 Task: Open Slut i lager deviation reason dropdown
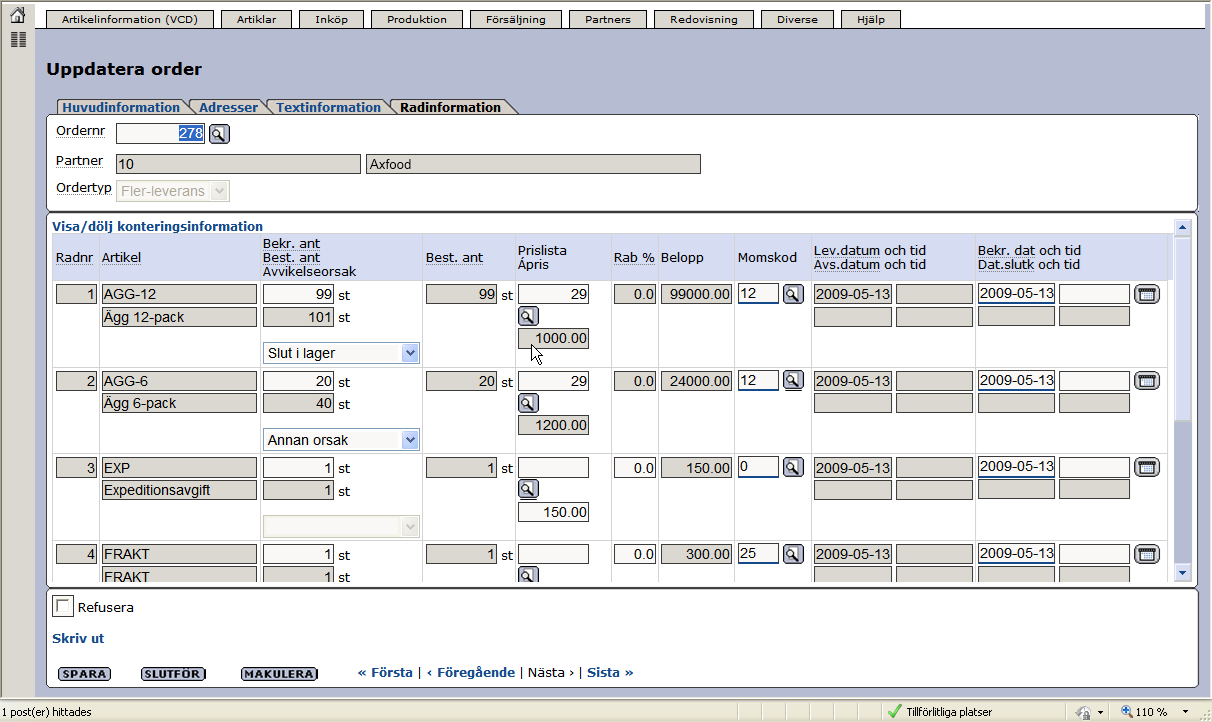point(341,353)
